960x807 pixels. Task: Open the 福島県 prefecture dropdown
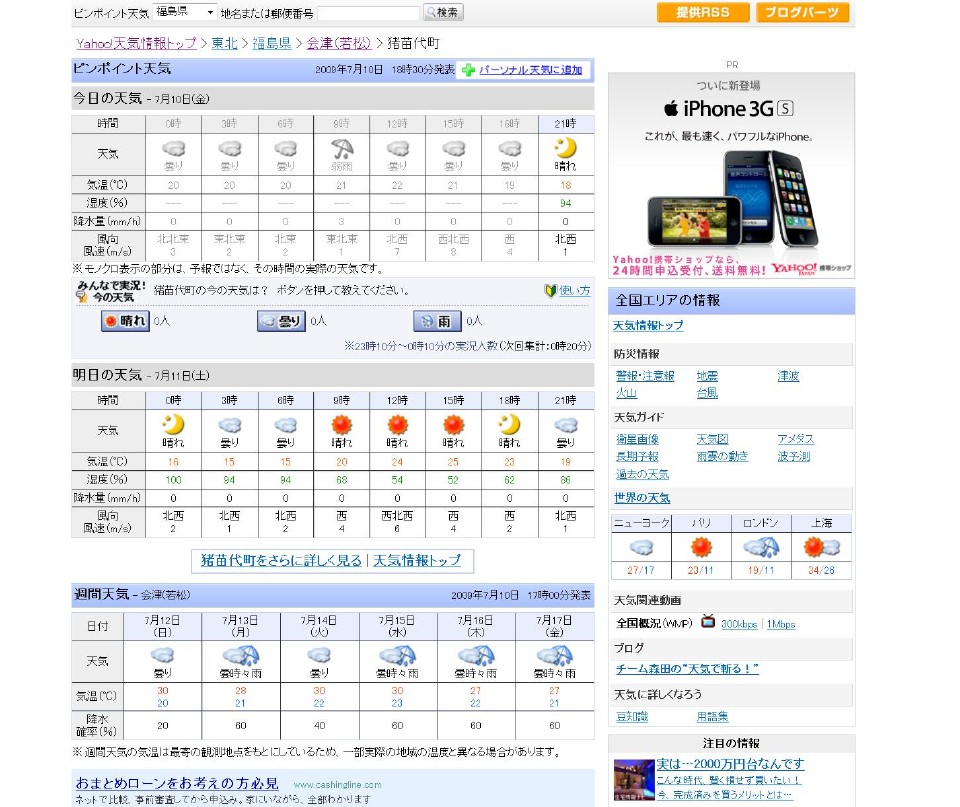[185, 13]
